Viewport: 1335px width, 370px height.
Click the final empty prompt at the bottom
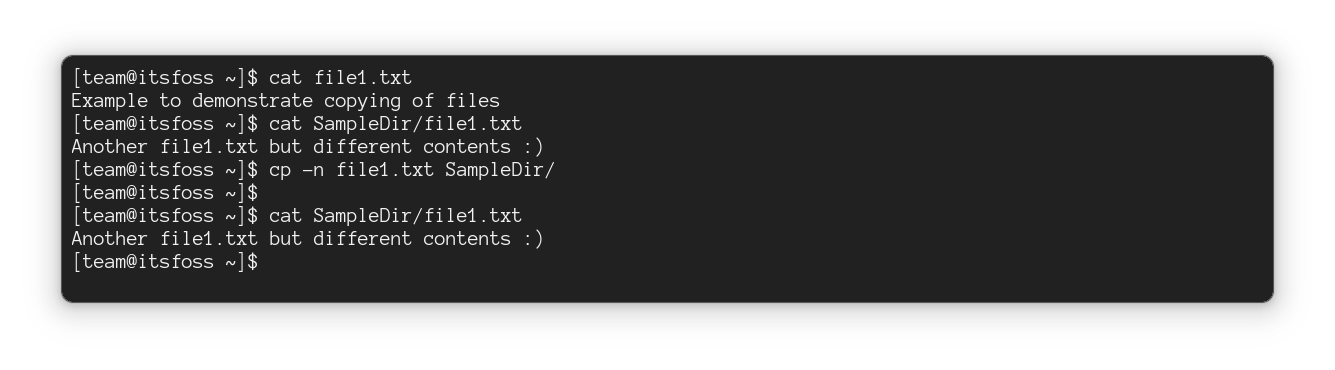pyautogui.click(x=165, y=262)
